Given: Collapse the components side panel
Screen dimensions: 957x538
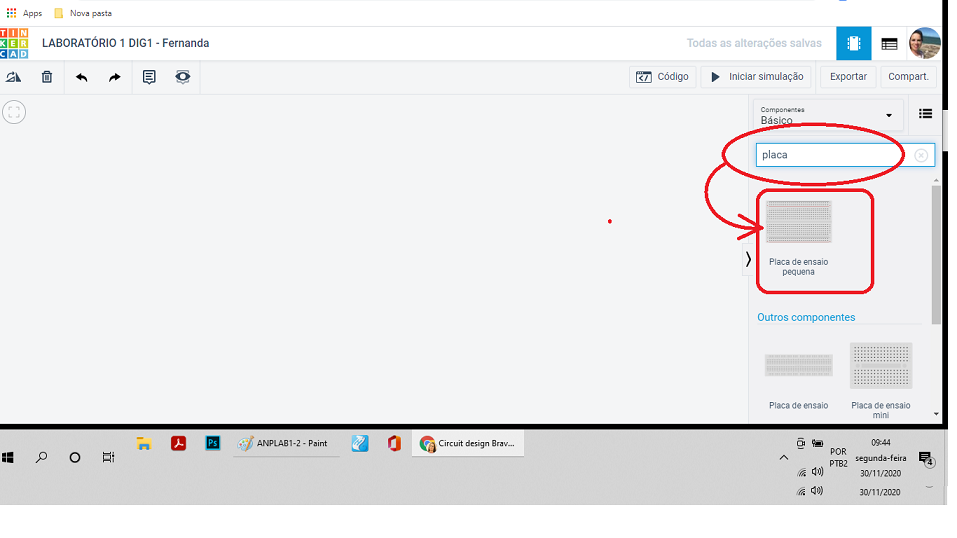Looking at the screenshot, I should [x=748, y=259].
